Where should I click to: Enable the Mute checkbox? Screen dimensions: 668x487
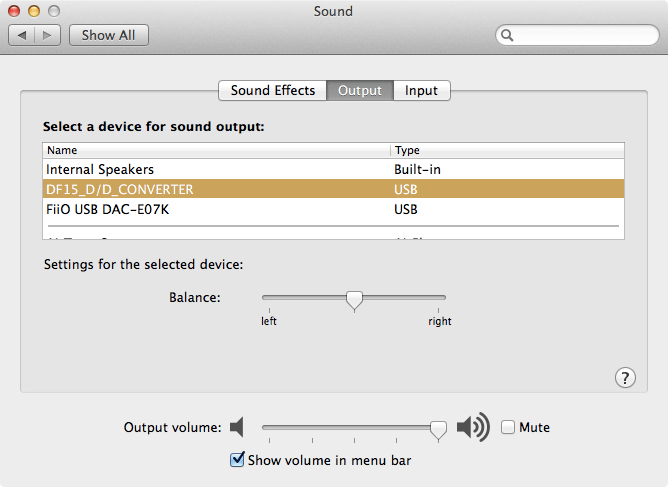pos(507,427)
